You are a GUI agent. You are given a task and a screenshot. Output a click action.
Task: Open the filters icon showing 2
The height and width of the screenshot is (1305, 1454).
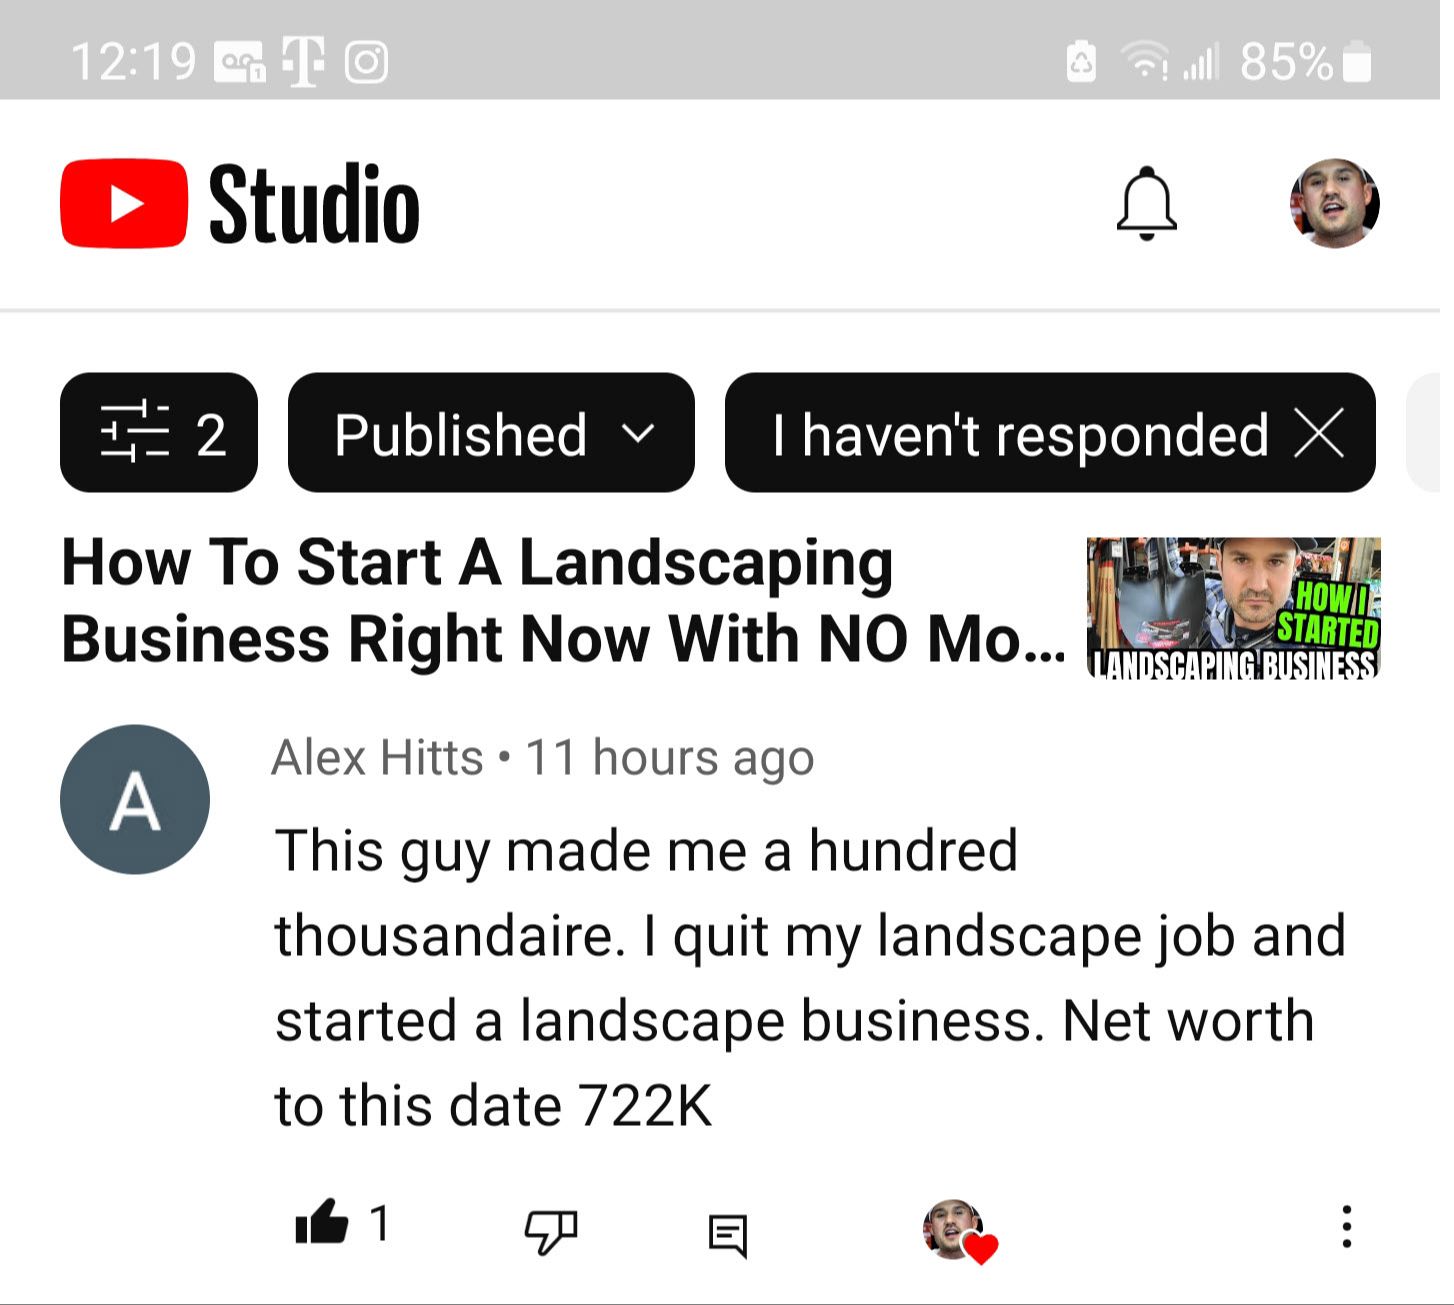click(x=159, y=433)
